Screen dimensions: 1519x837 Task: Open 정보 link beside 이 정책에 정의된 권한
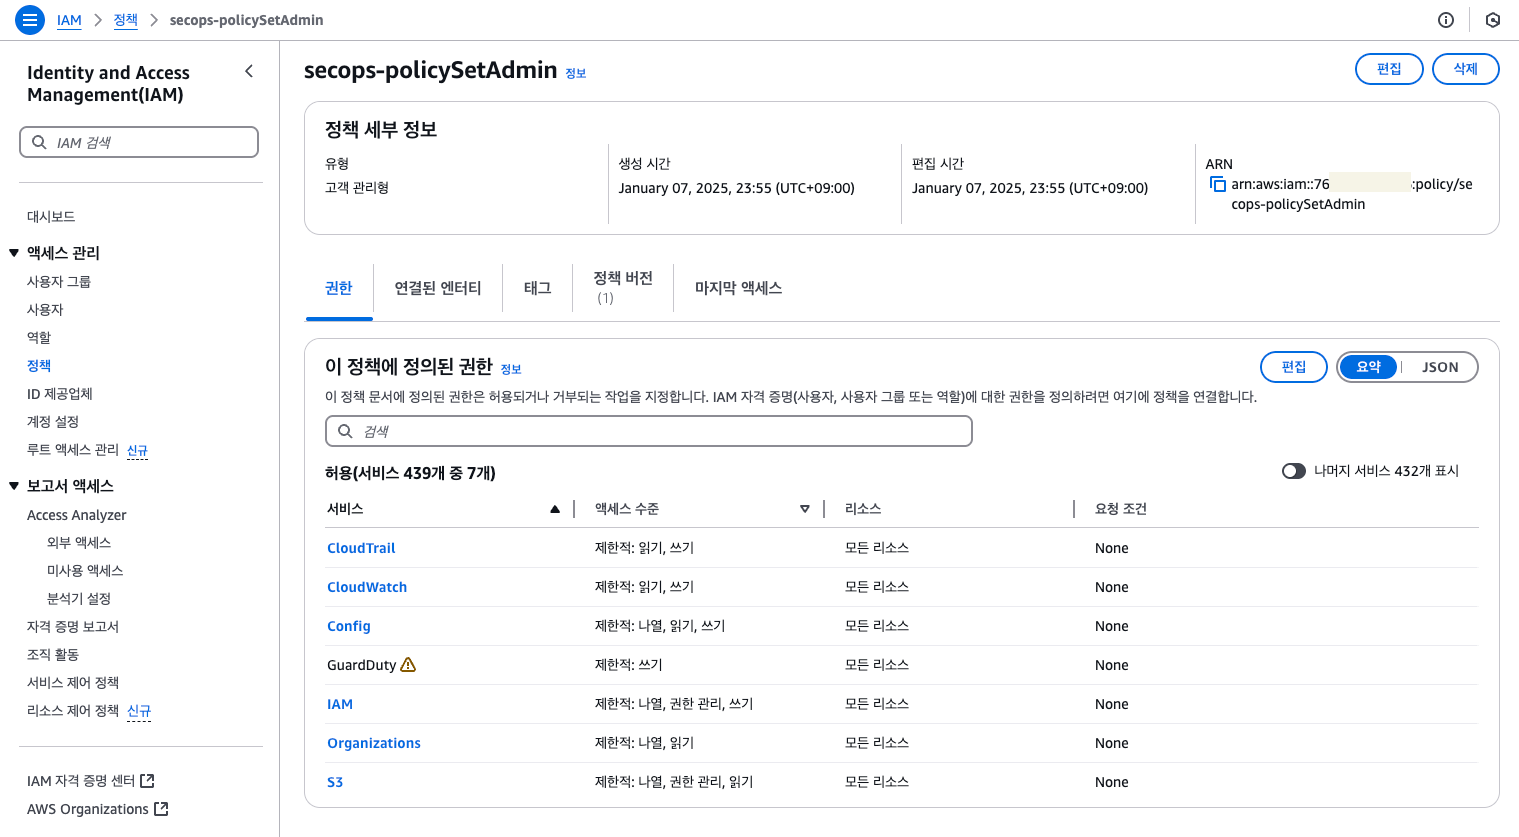click(511, 369)
